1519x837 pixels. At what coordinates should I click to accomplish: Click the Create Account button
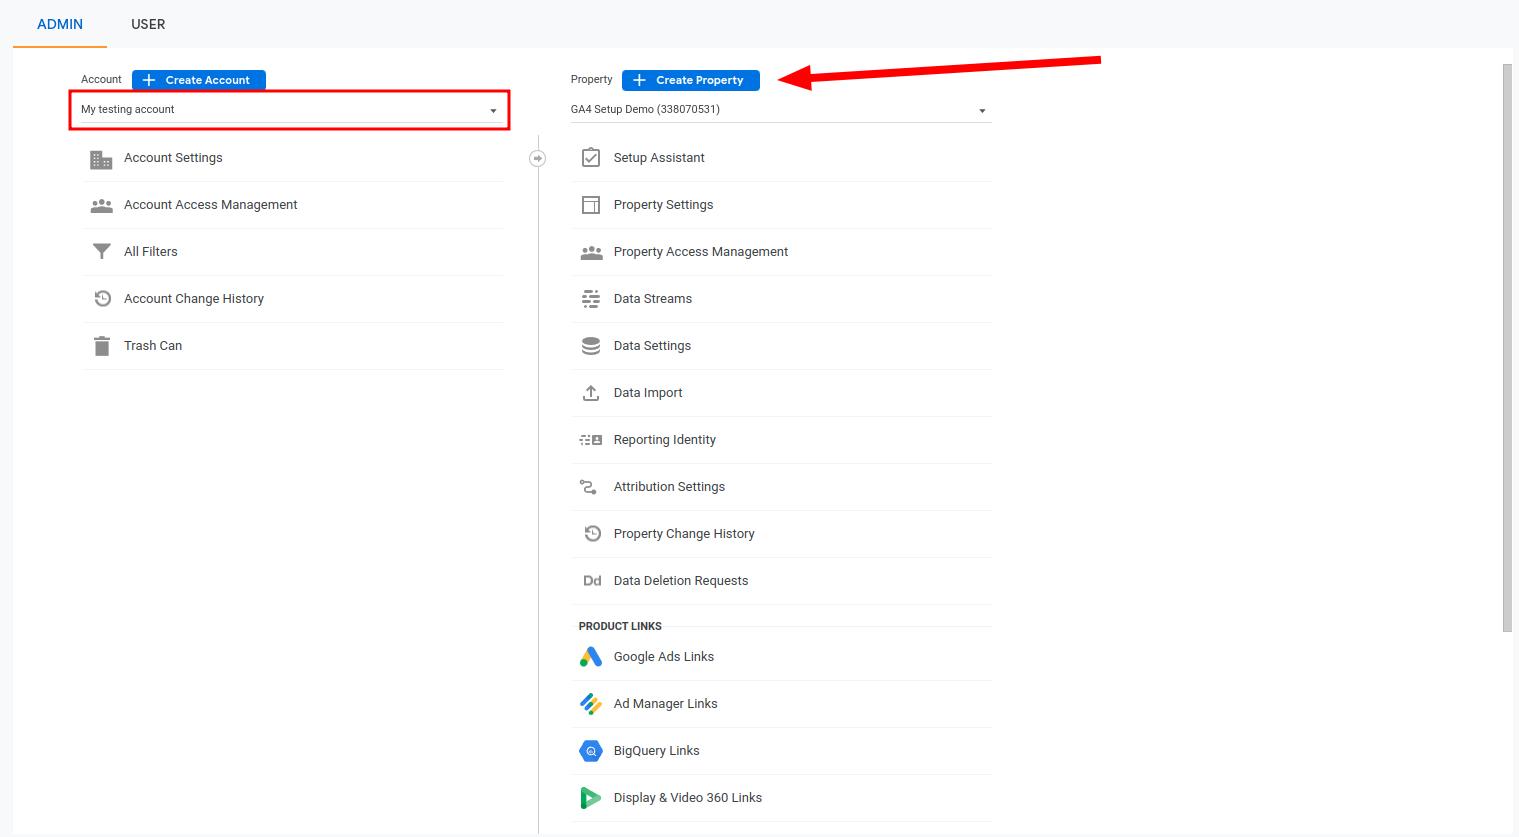pyautogui.click(x=198, y=80)
